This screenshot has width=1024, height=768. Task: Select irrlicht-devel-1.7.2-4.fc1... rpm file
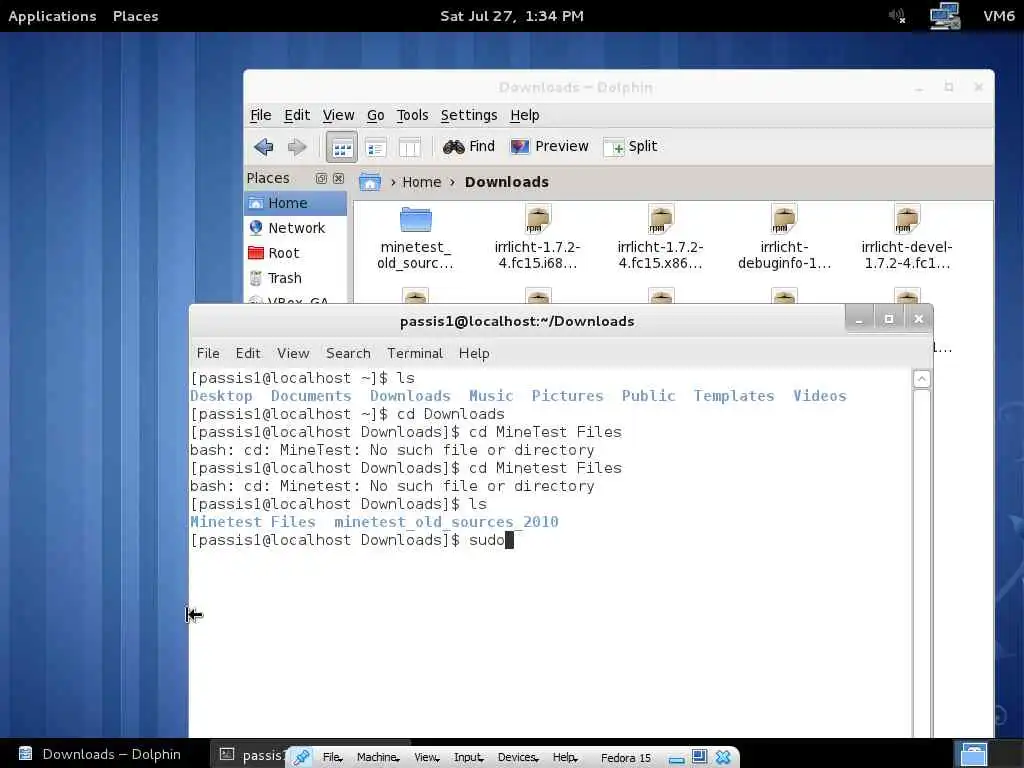[906, 237]
